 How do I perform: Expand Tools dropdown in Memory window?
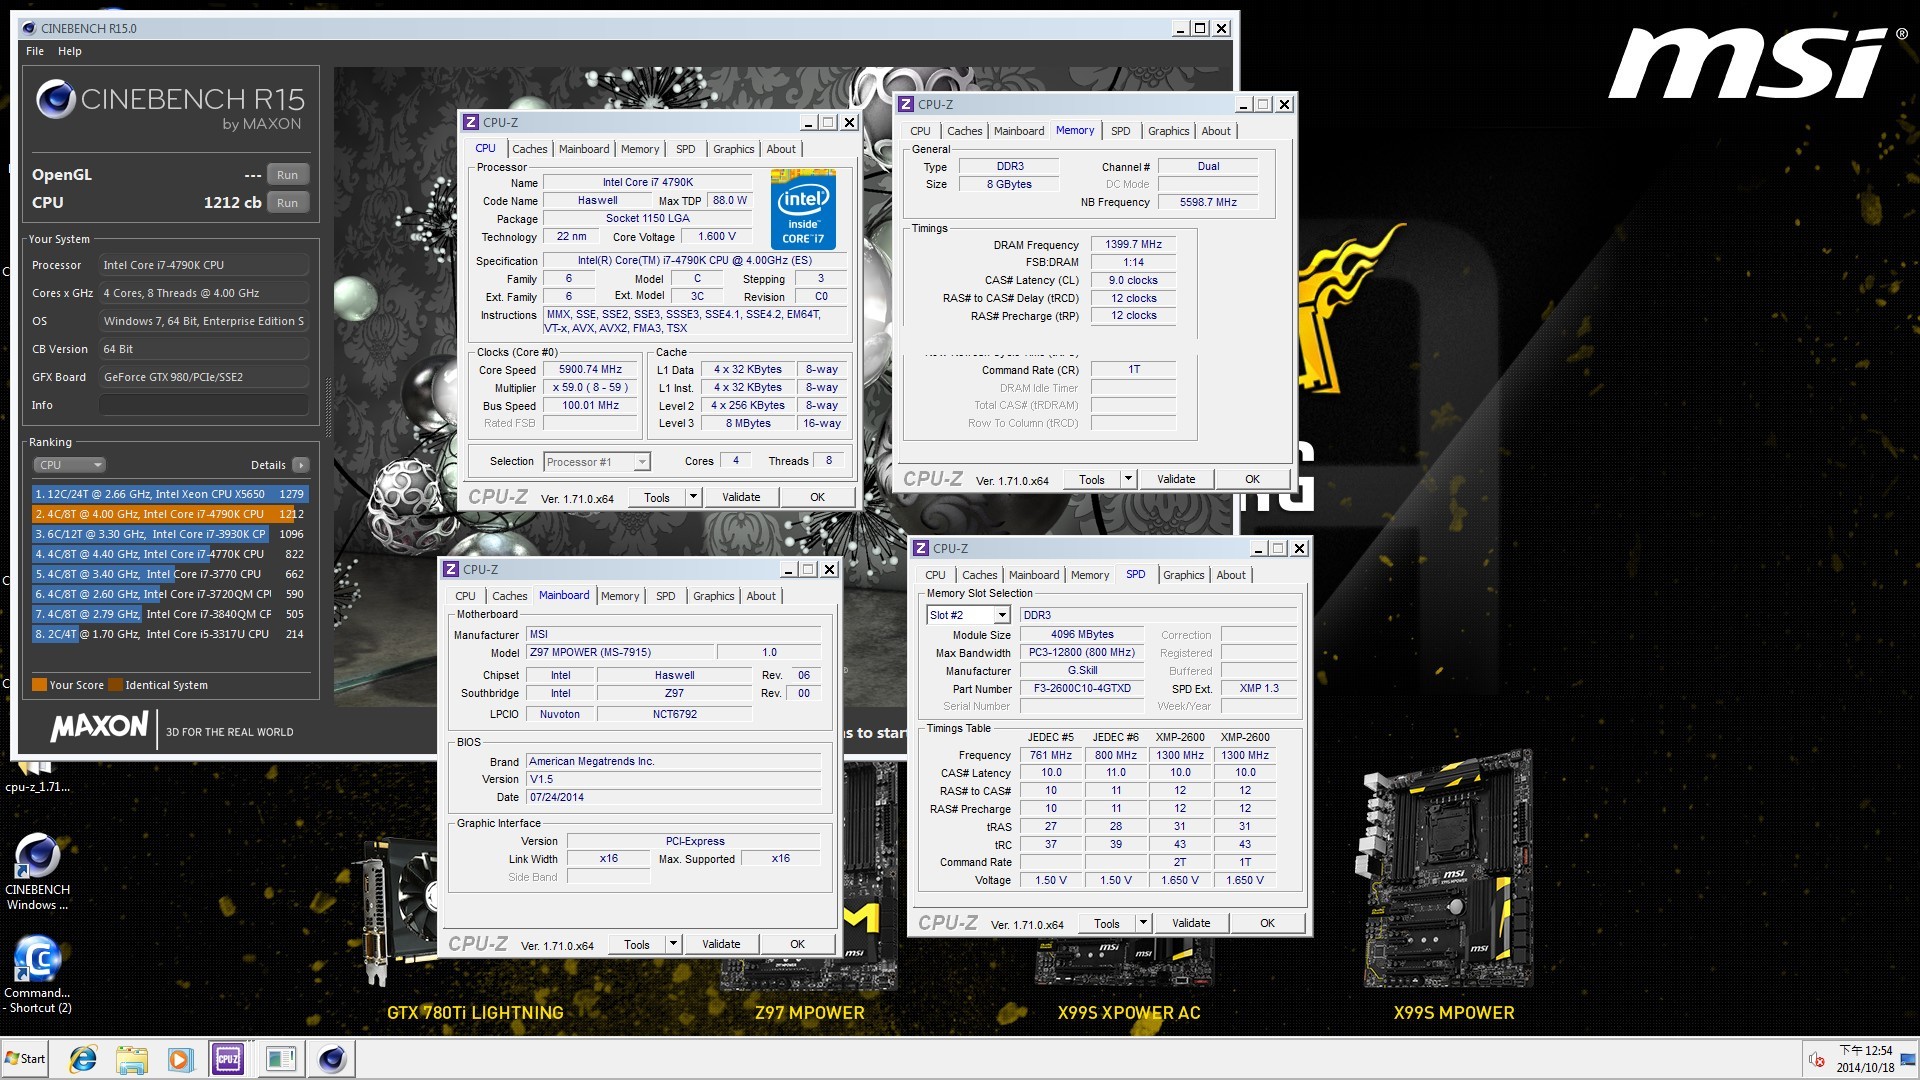[1128, 479]
